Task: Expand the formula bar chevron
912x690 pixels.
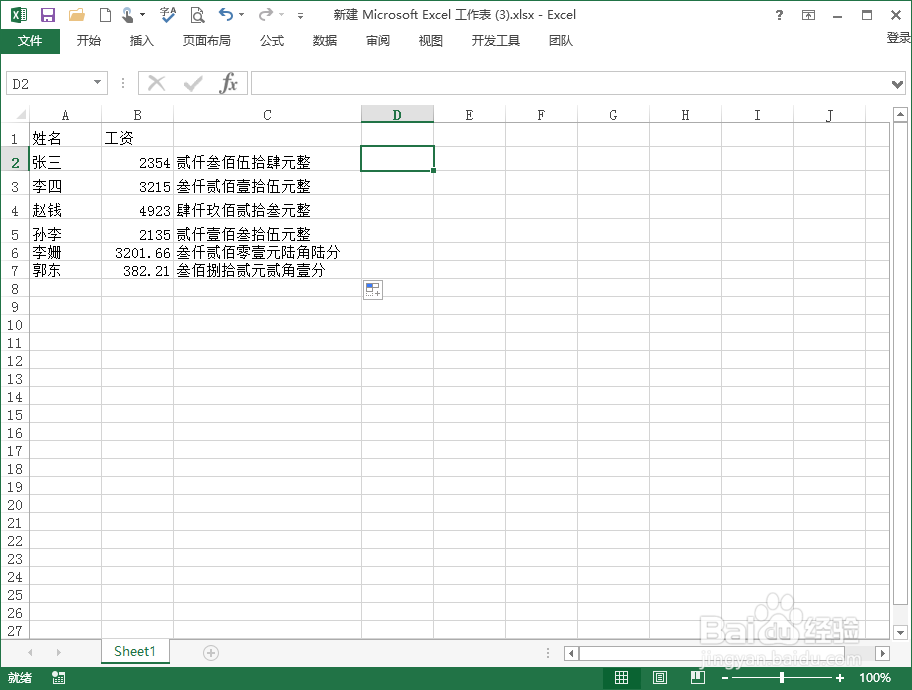Action: coord(897,84)
